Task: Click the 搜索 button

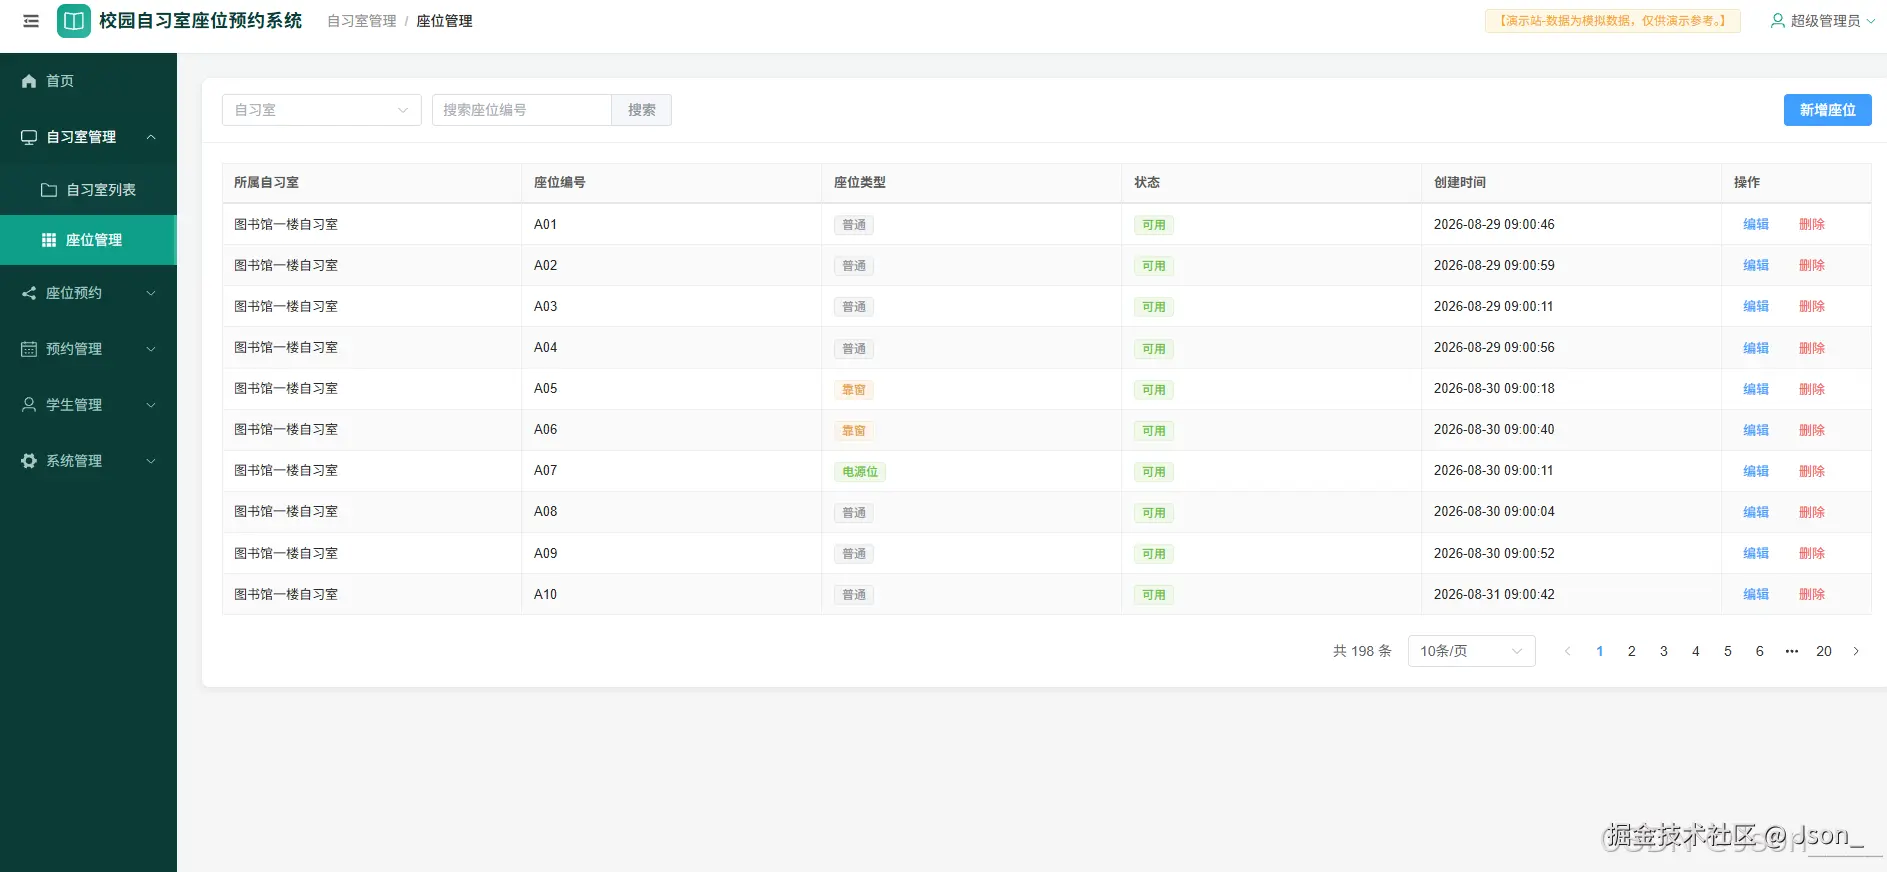Action: pyautogui.click(x=642, y=110)
